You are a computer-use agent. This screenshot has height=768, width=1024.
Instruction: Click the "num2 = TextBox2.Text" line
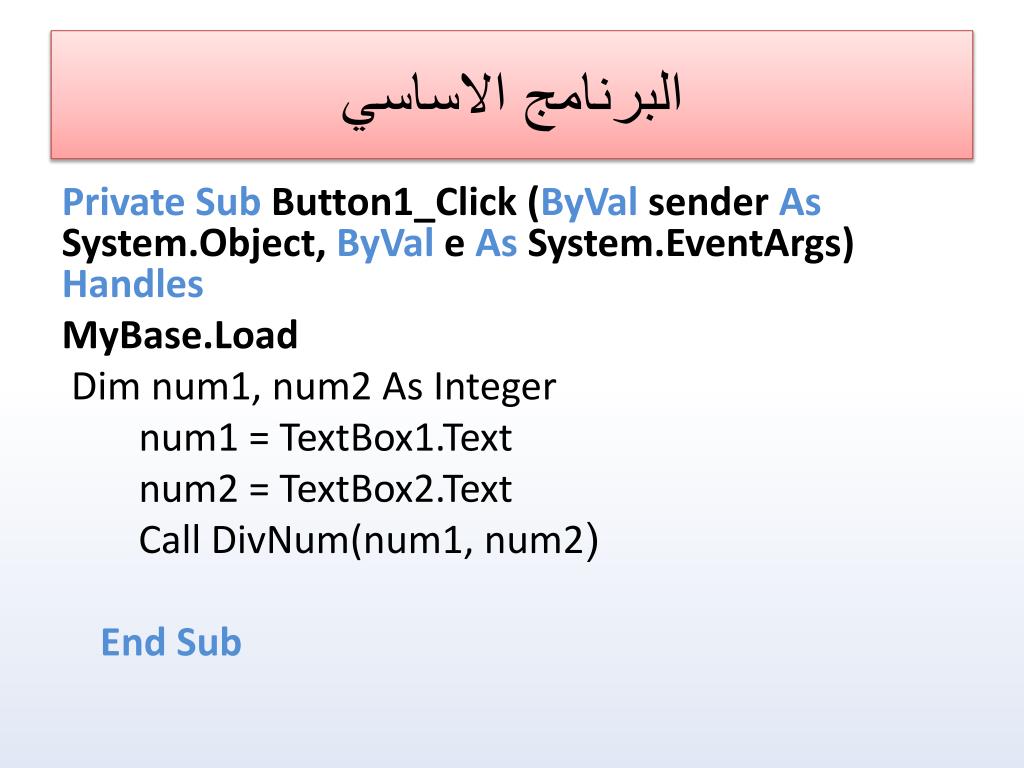click(x=325, y=489)
